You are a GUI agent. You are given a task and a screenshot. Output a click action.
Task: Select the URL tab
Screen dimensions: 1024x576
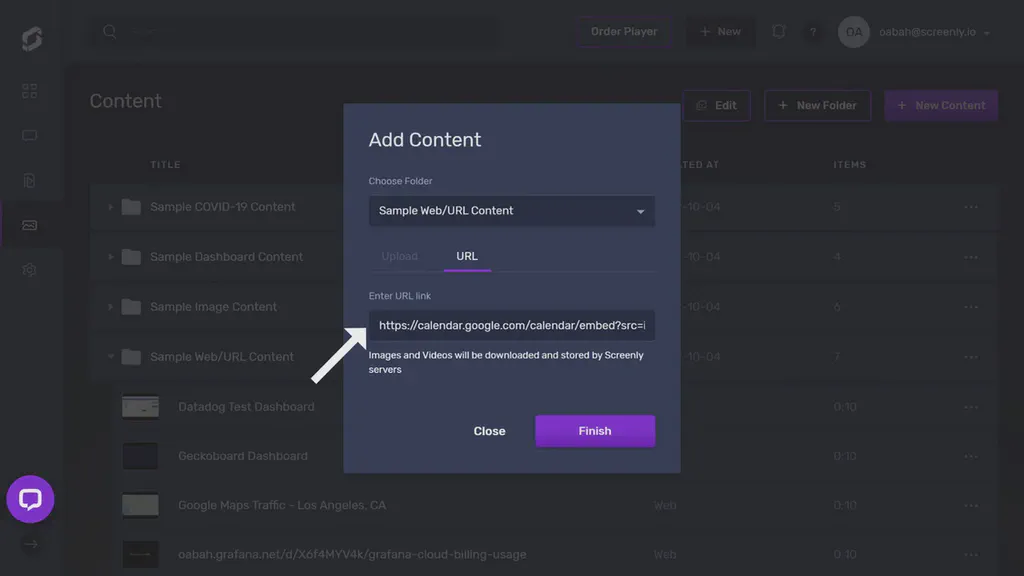(466, 256)
